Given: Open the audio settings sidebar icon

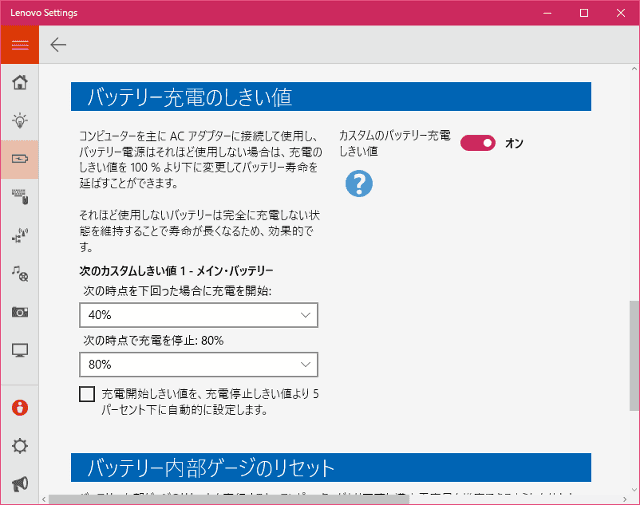Looking at the screenshot, I should tap(20, 274).
